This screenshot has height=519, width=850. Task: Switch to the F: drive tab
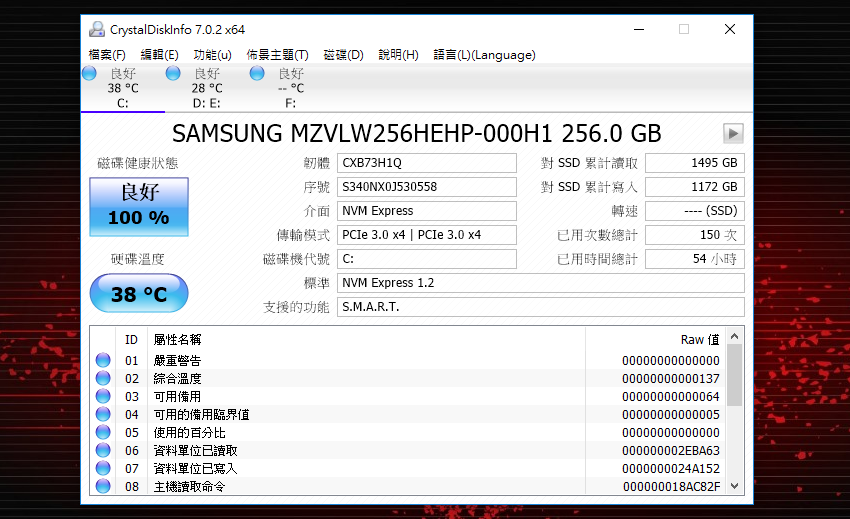291,88
